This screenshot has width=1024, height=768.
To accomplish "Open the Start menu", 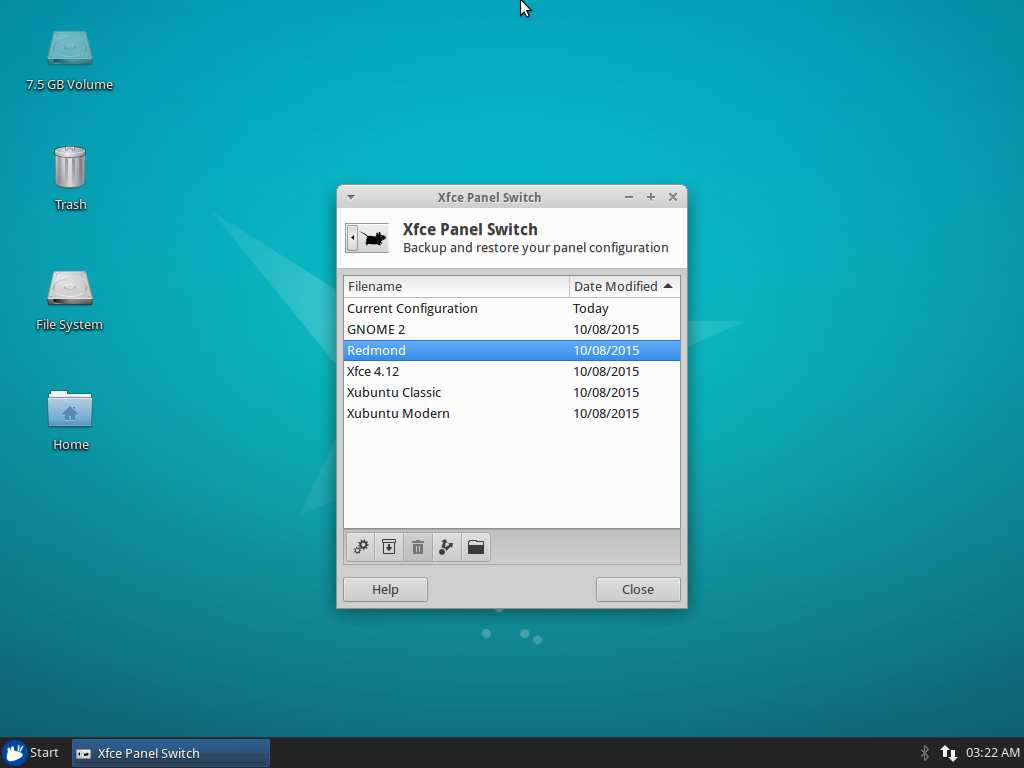I will 33,752.
